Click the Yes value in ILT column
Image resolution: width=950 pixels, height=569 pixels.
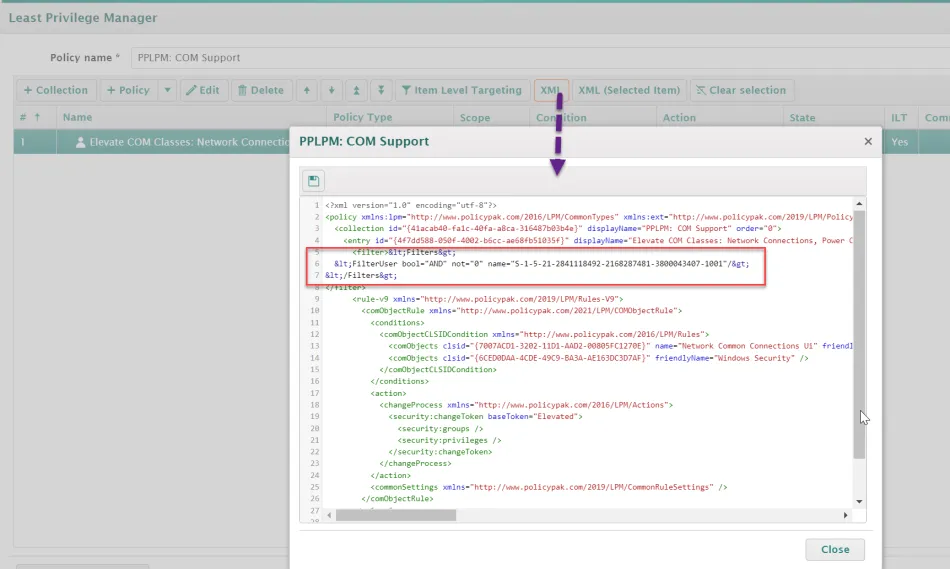pyautogui.click(x=900, y=142)
